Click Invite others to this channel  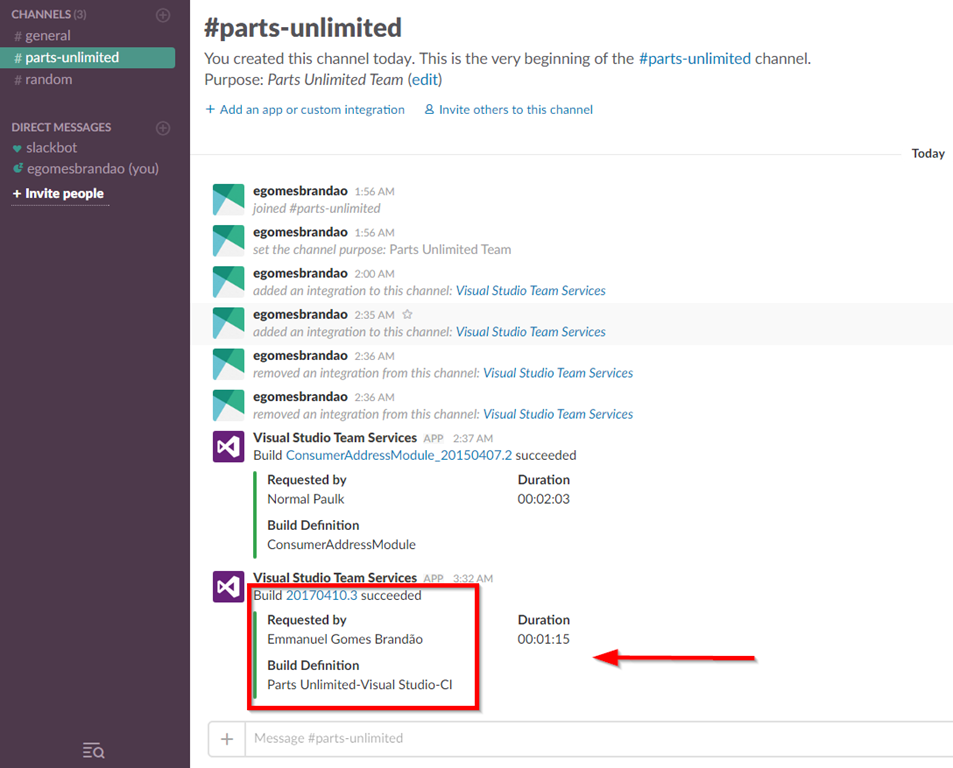(x=516, y=109)
